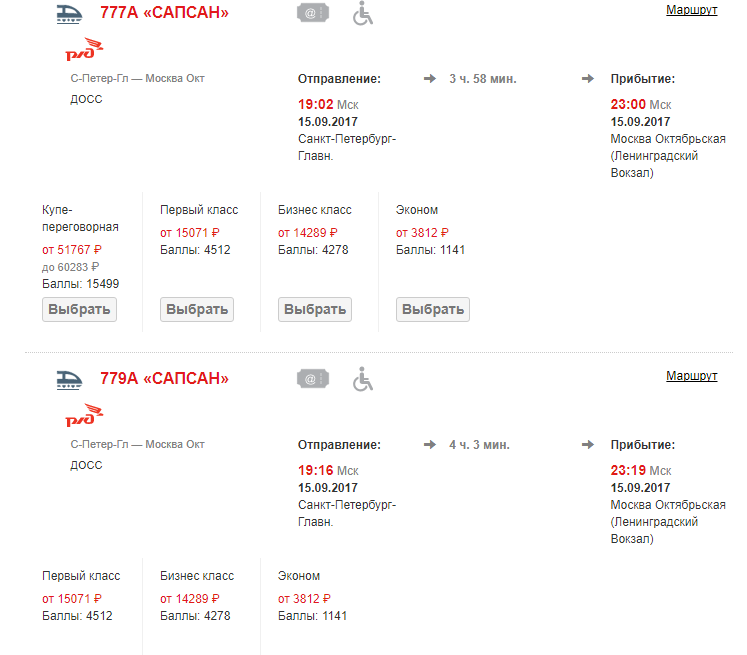Click the 779A «САПСАН» train title
747x655 pixels.
coord(164,379)
